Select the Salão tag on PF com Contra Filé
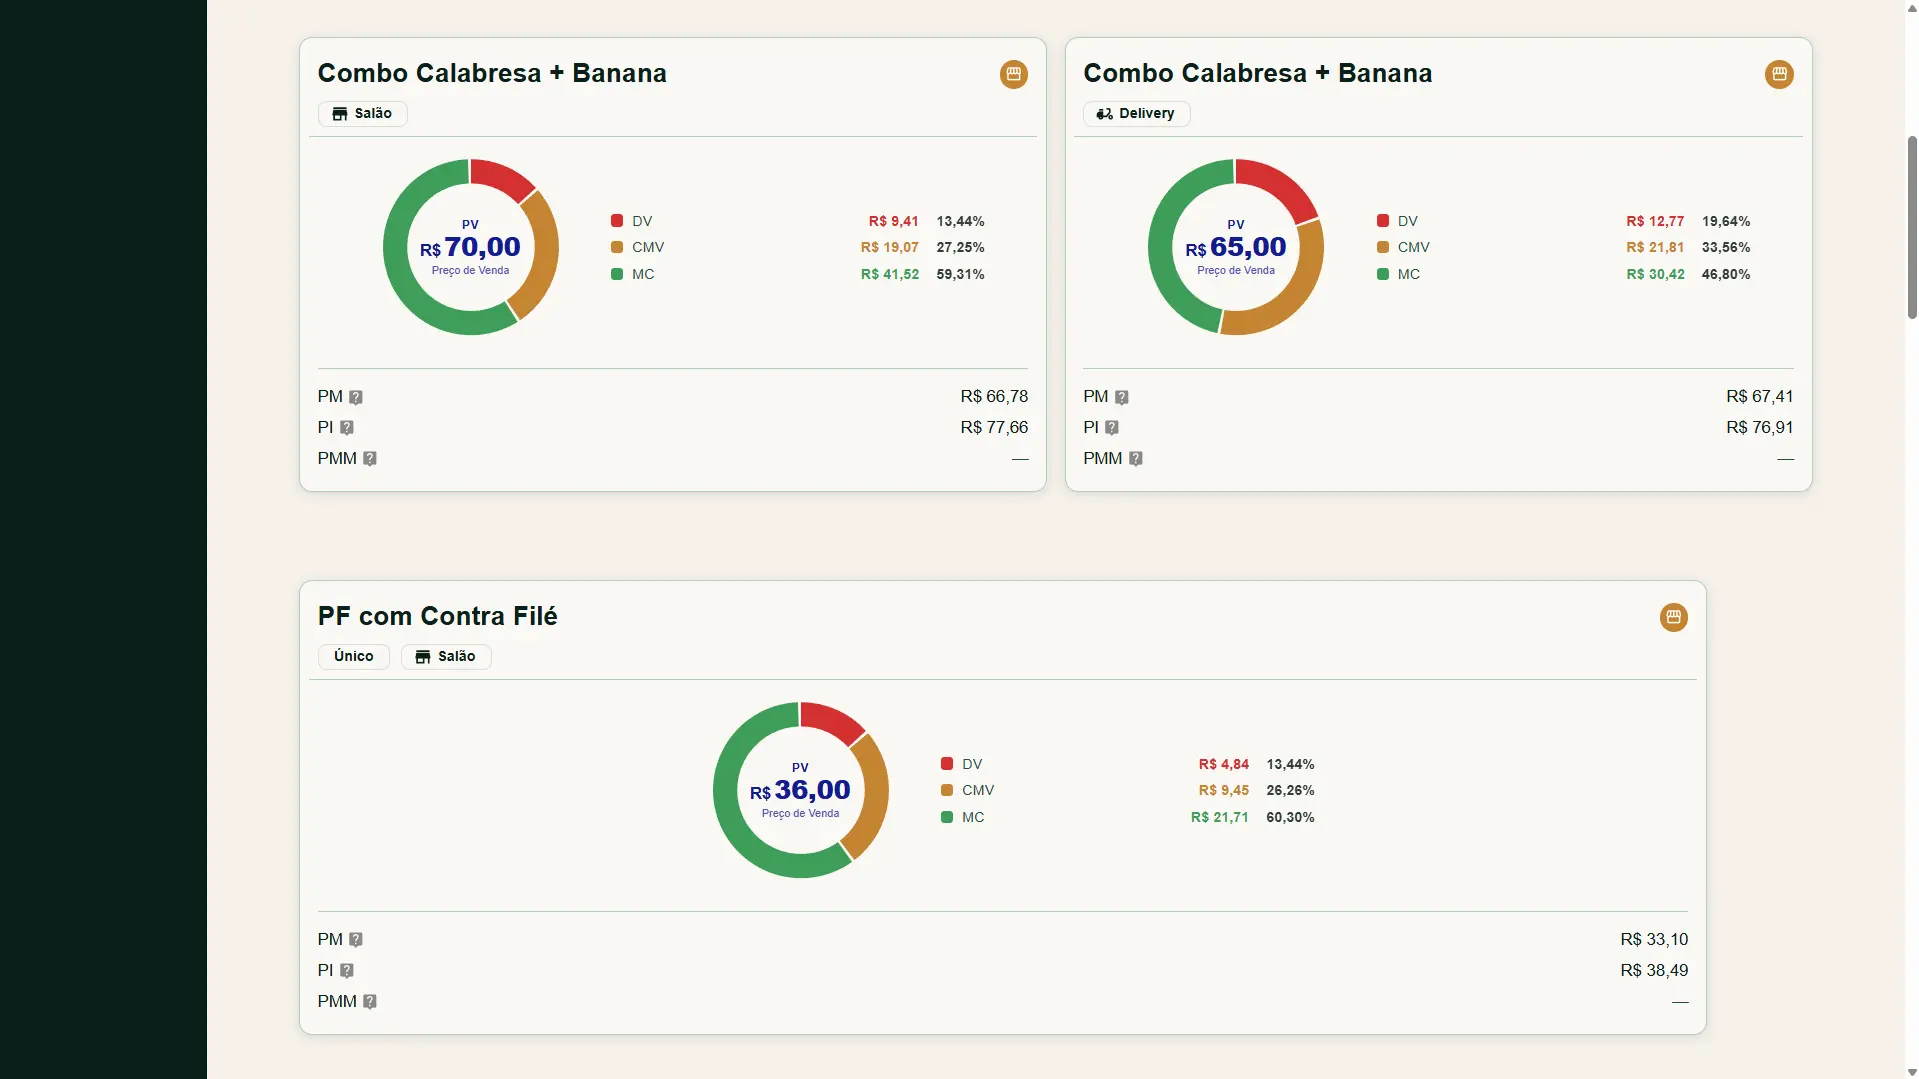 (x=446, y=656)
